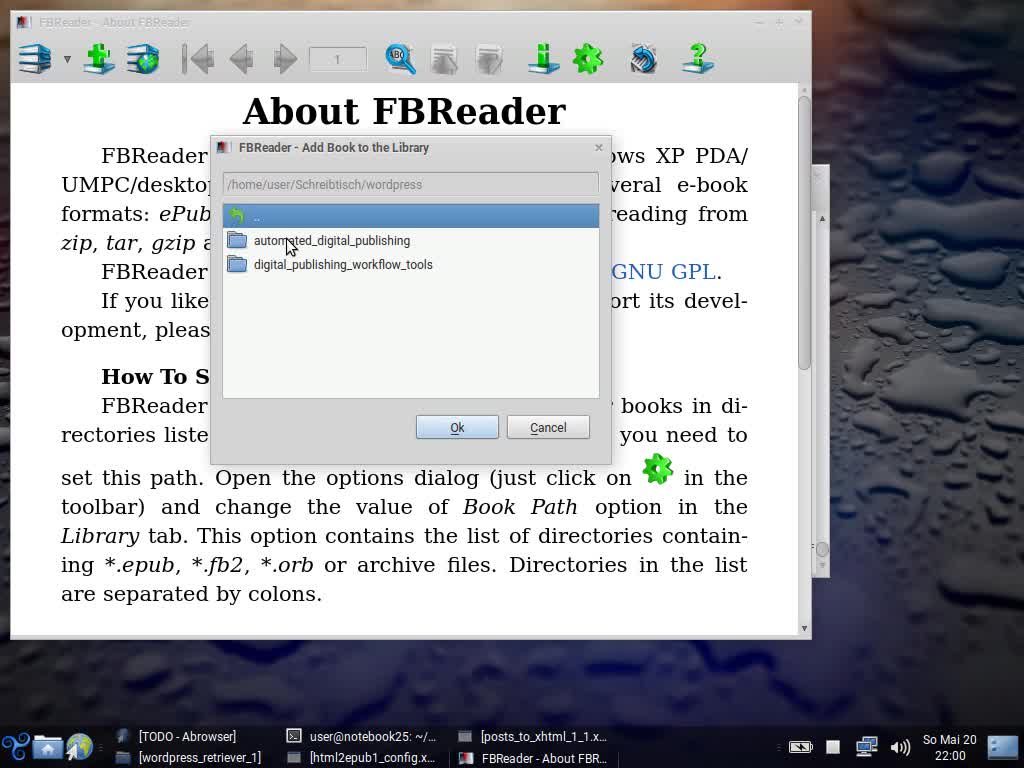The image size is (1024, 768).
Task: Click the page number field in toolbar
Action: point(338,59)
